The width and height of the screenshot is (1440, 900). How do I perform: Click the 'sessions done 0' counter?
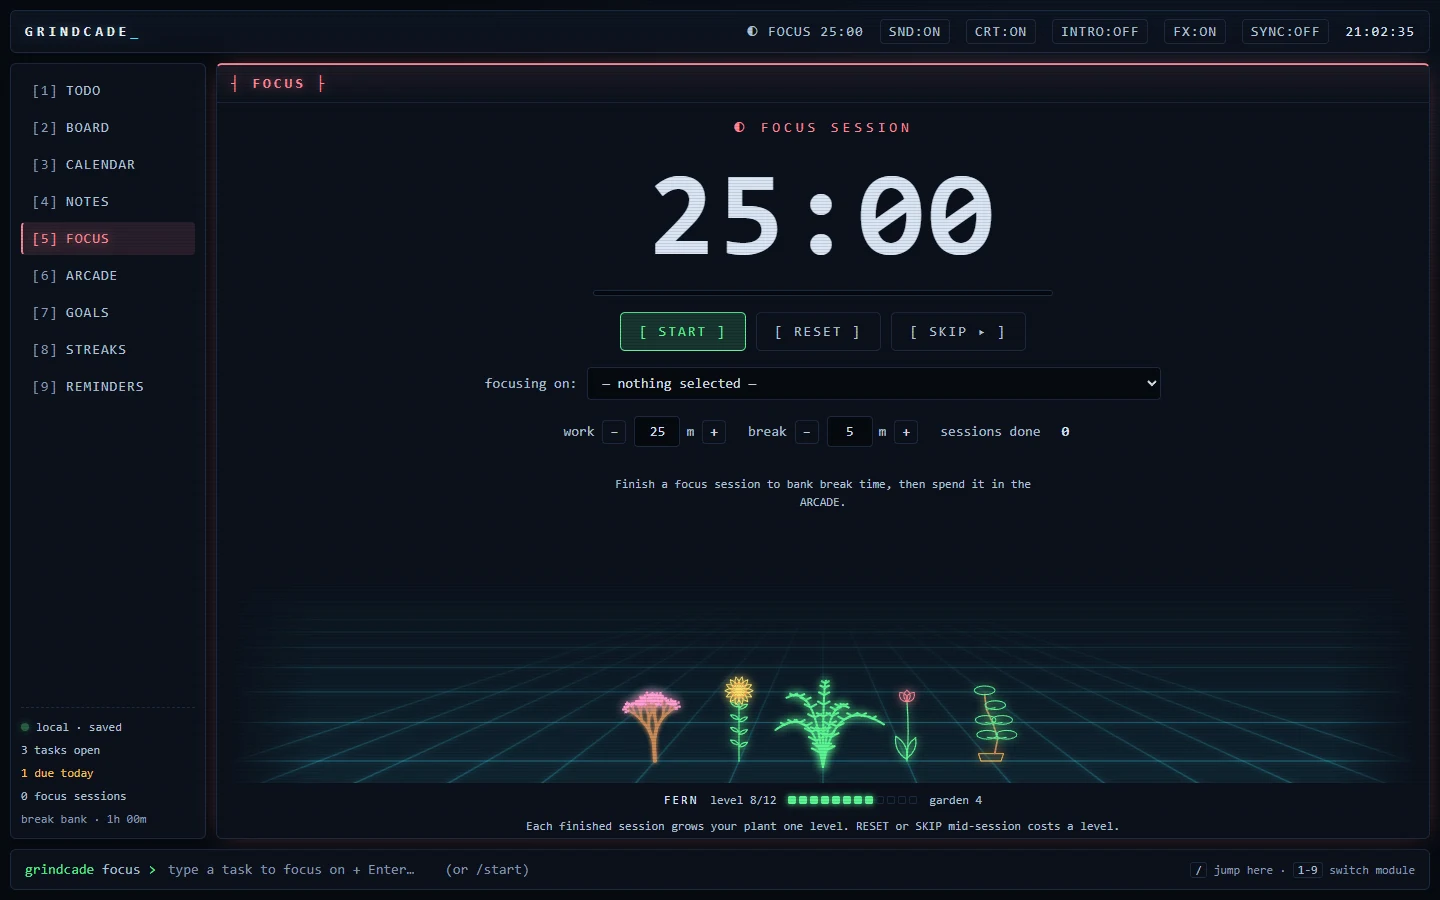coord(1005,432)
